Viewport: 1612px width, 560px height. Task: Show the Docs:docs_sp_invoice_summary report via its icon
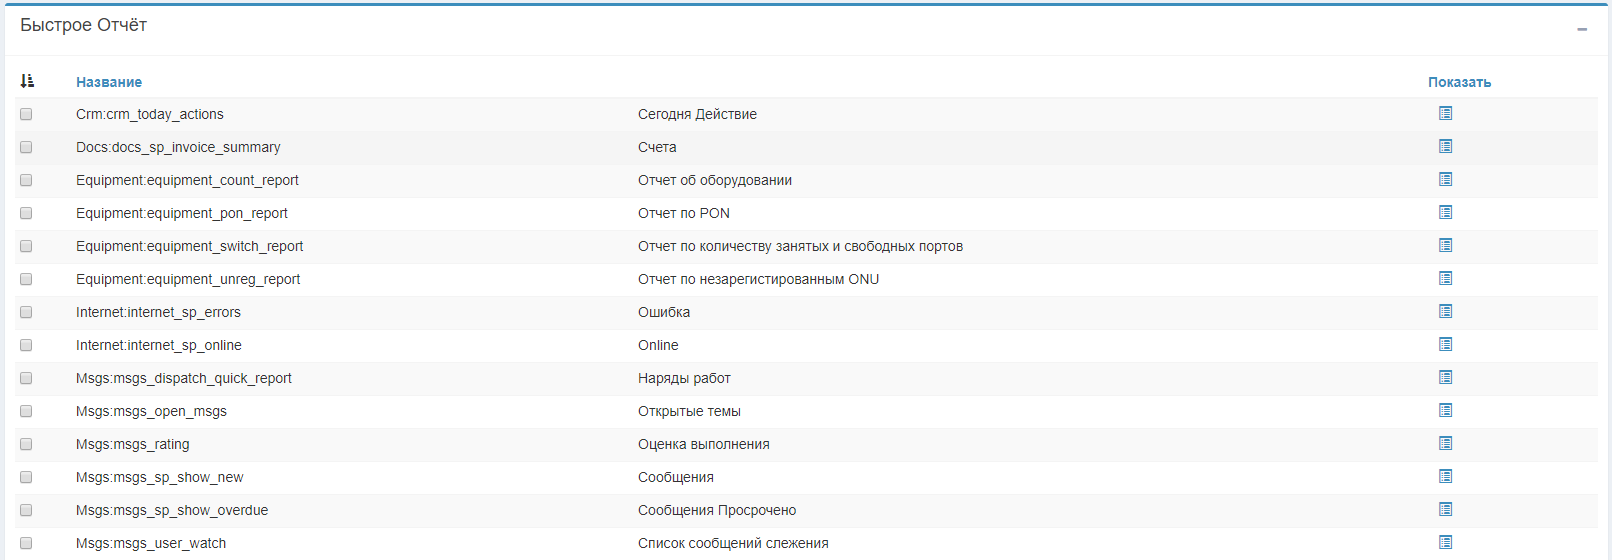click(1445, 147)
